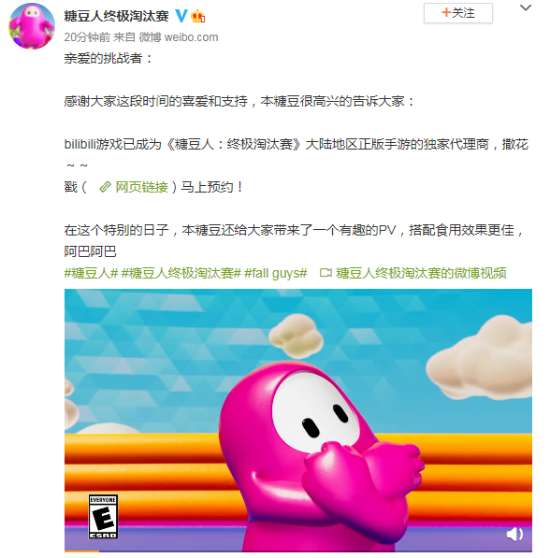Click the 糖豆人终极淘汰赛 account name
Screen dimensions: 550x558
(116, 16)
